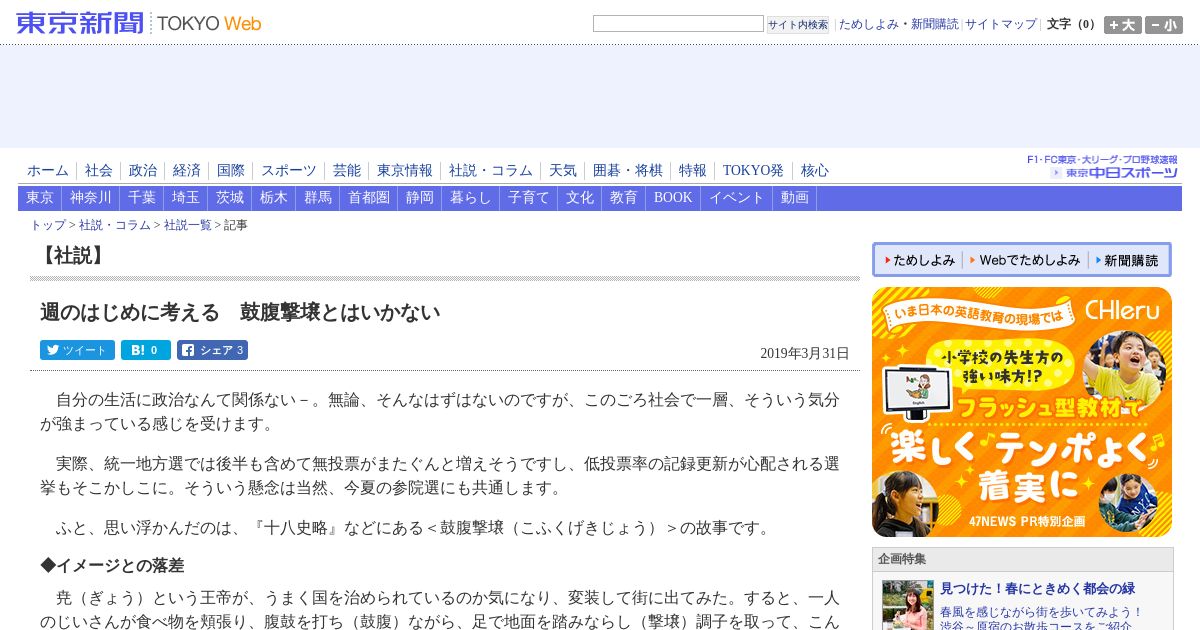Open the 天気 section
The width and height of the screenshot is (1200, 630).
pyautogui.click(x=563, y=171)
